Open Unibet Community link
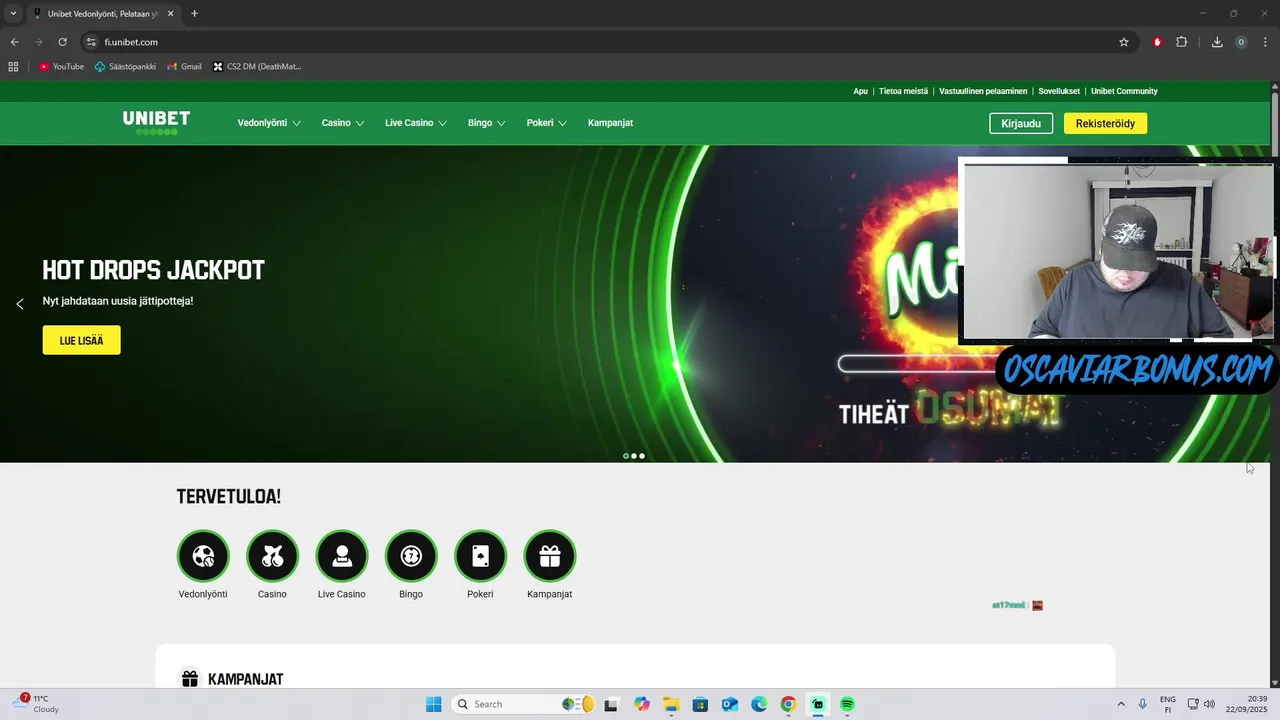Viewport: 1280px width, 720px height. coord(1124,91)
